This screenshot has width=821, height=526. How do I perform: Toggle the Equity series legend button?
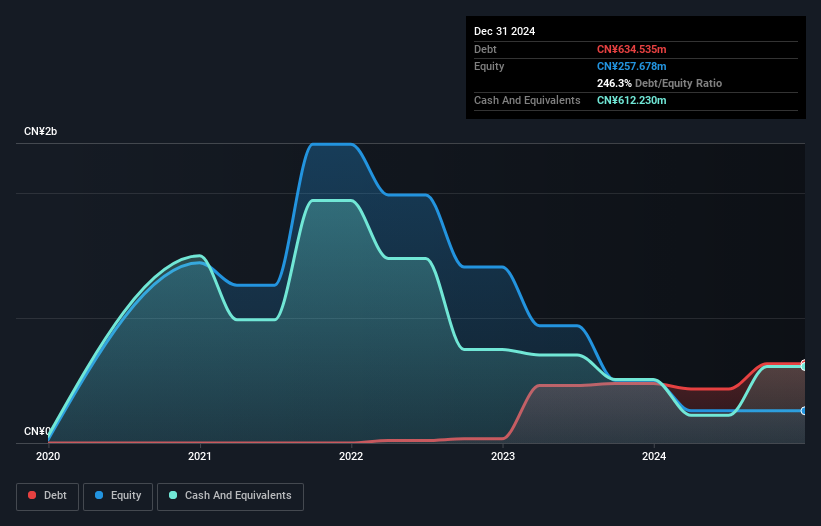coord(118,496)
